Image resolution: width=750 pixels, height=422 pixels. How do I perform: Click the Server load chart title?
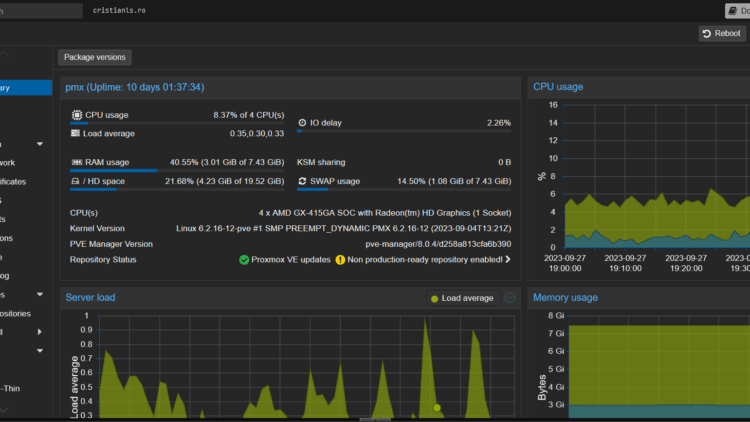[90, 298]
